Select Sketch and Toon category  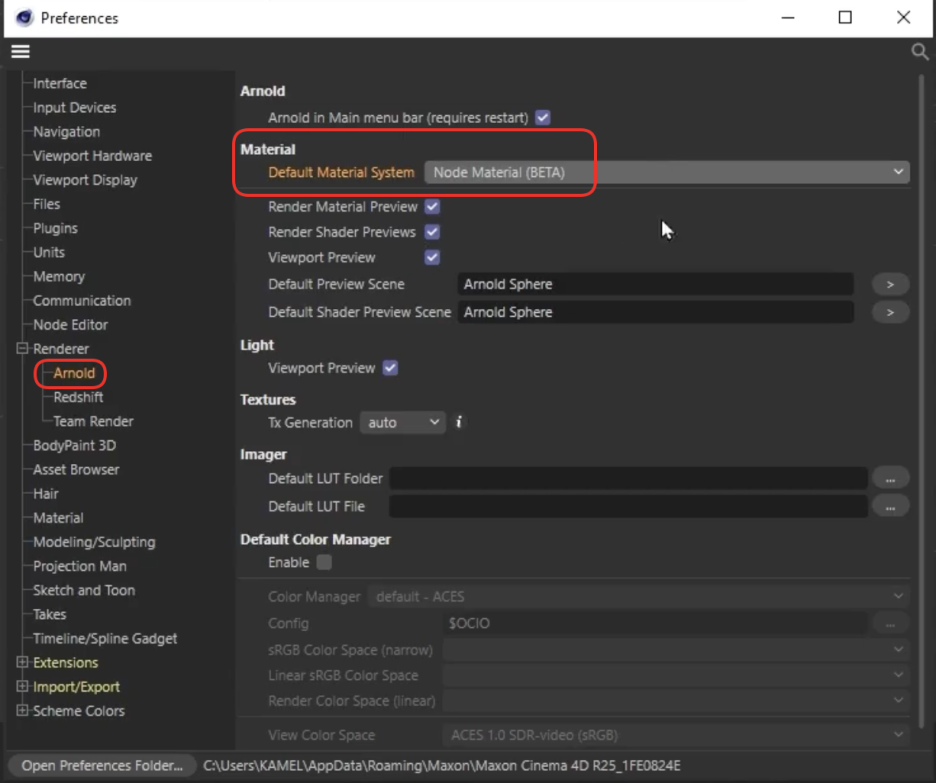pos(84,590)
